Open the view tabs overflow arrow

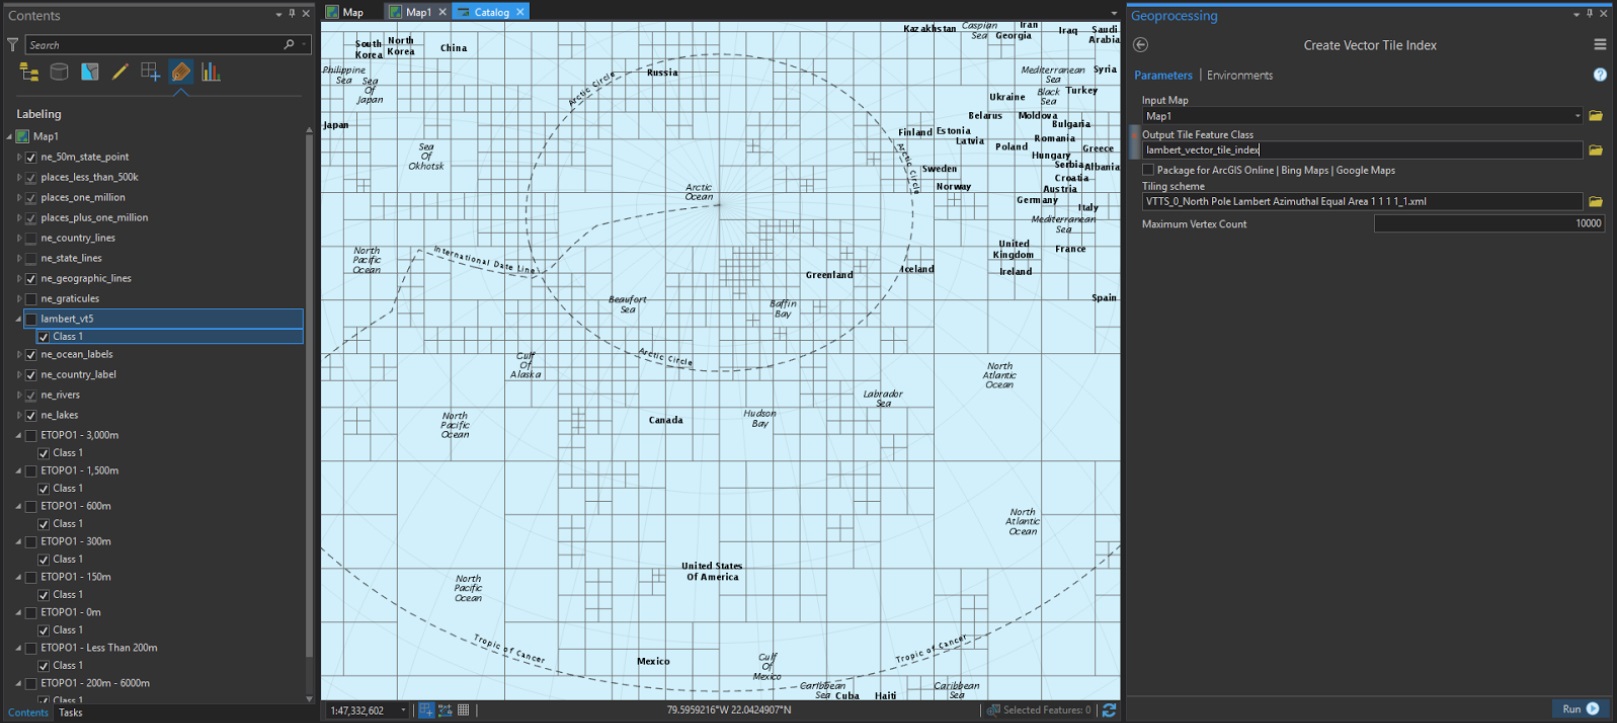point(1114,13)
